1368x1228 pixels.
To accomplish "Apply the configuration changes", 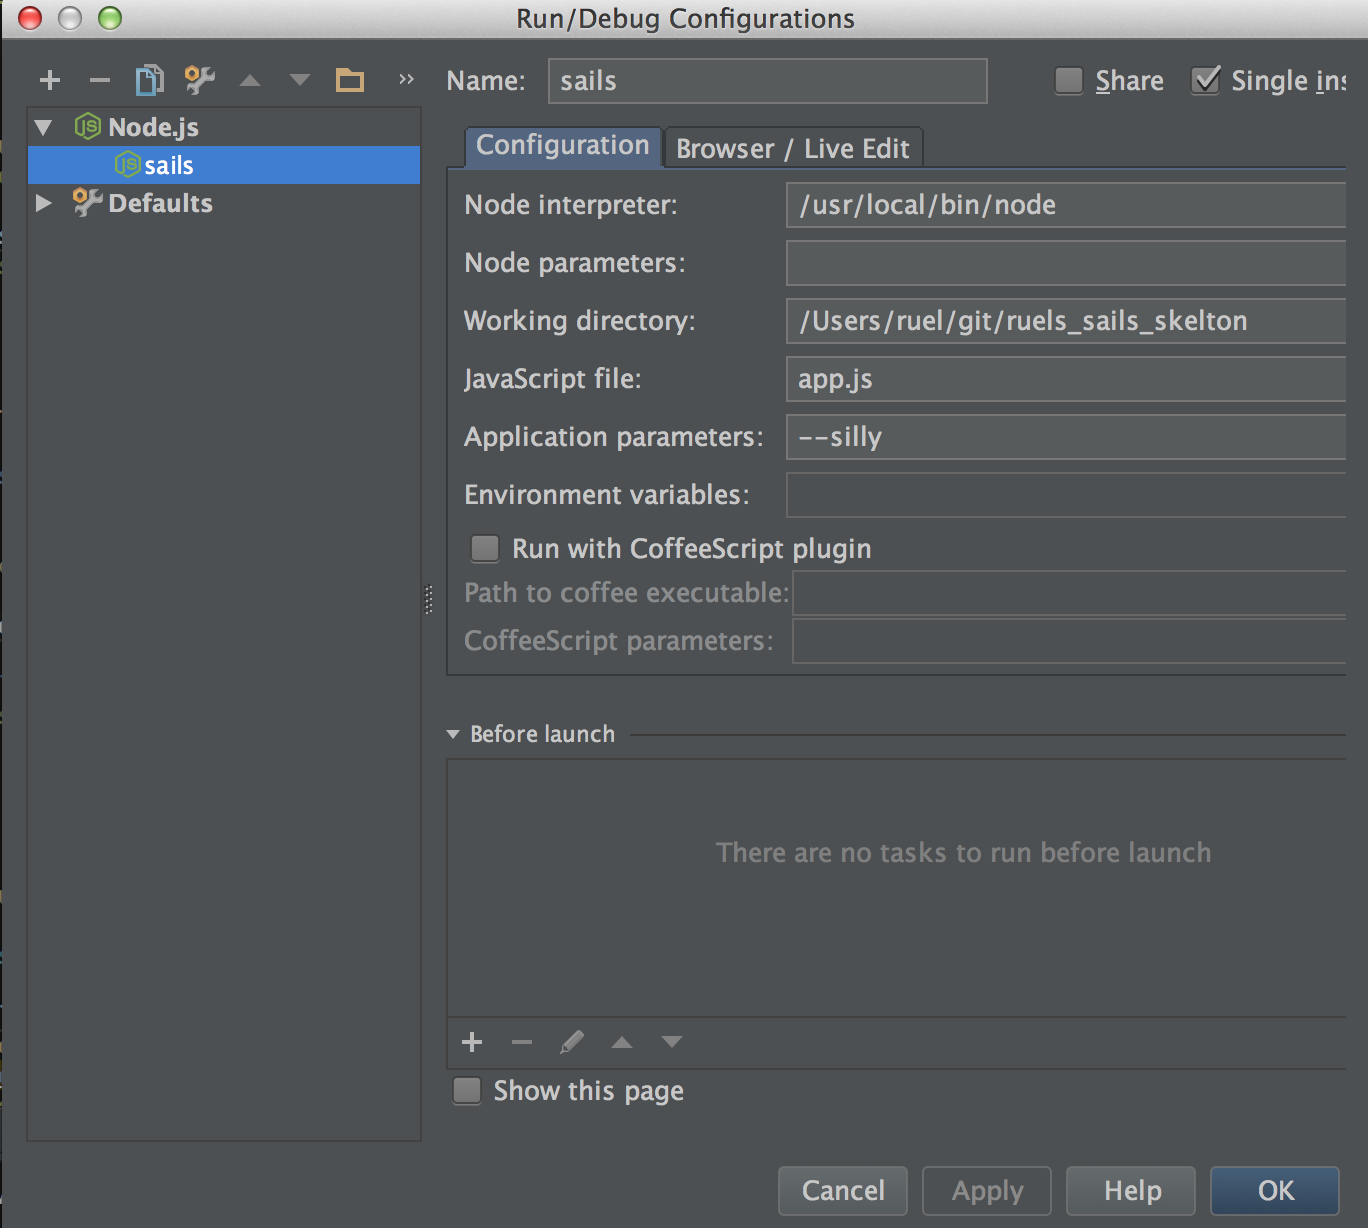I will pyautogui.click(x=986, y=1190).
